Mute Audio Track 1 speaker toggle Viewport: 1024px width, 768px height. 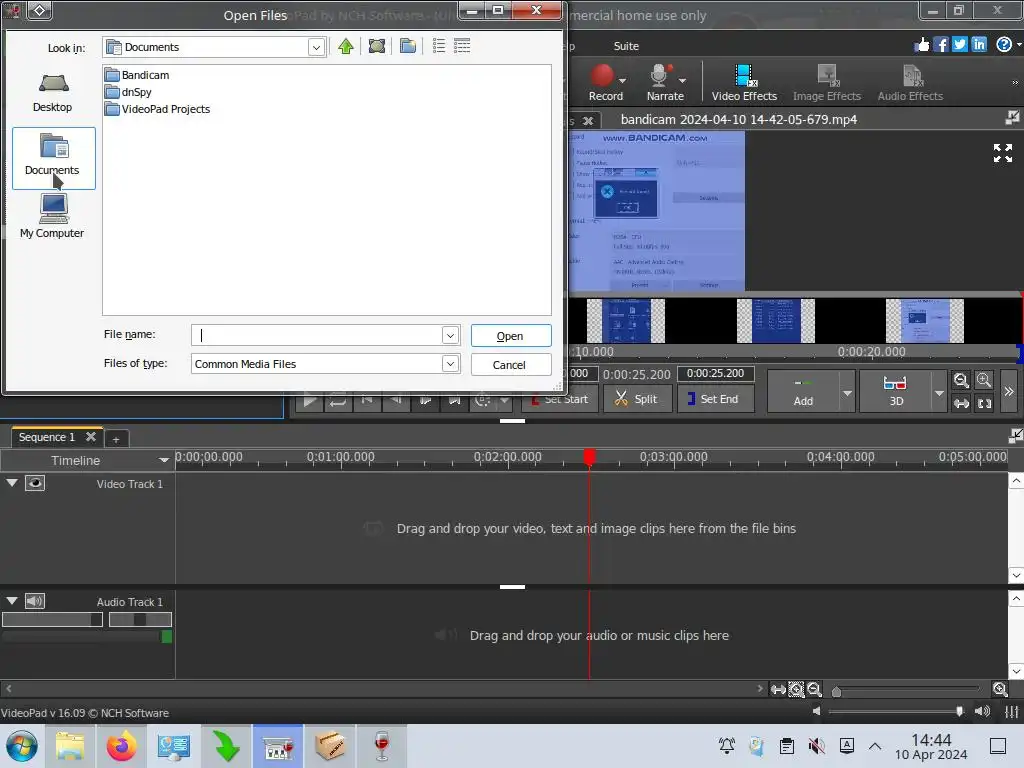coord(35,601)
